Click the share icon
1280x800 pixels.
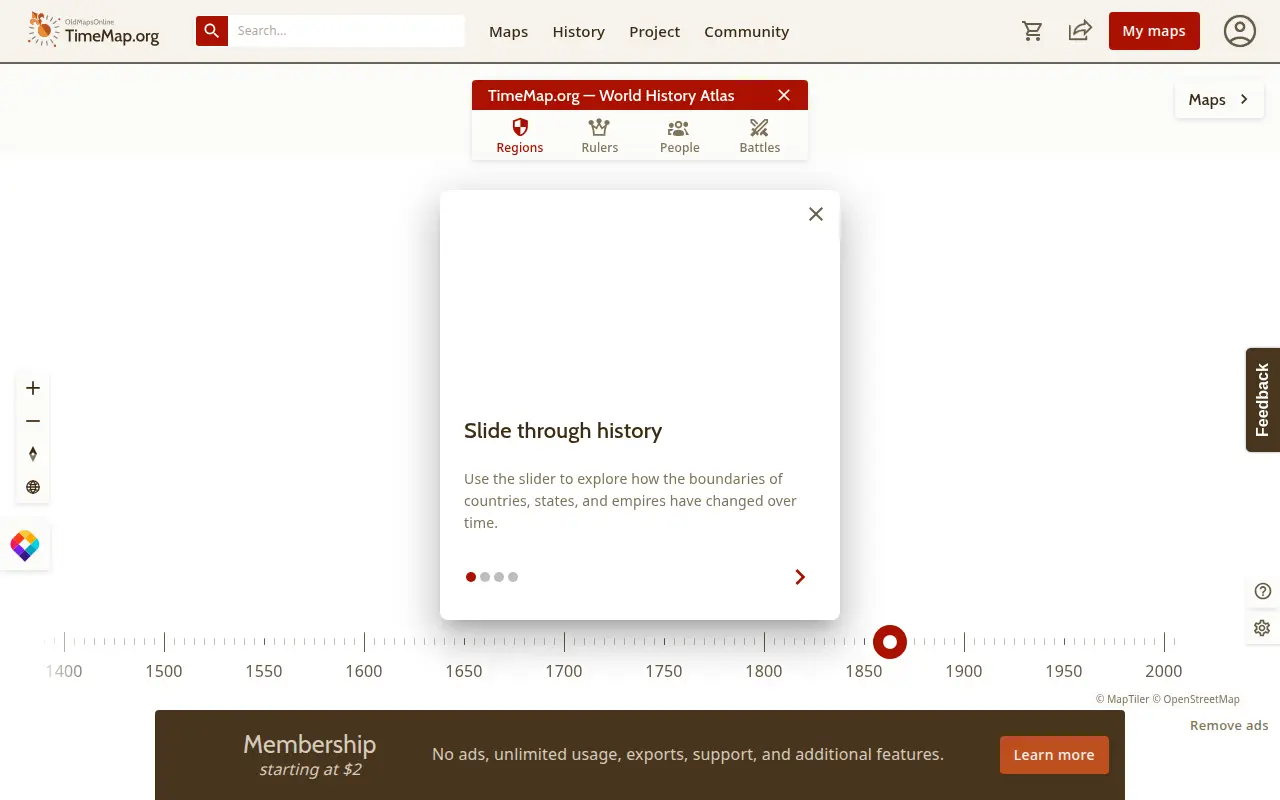(1080, 31)
